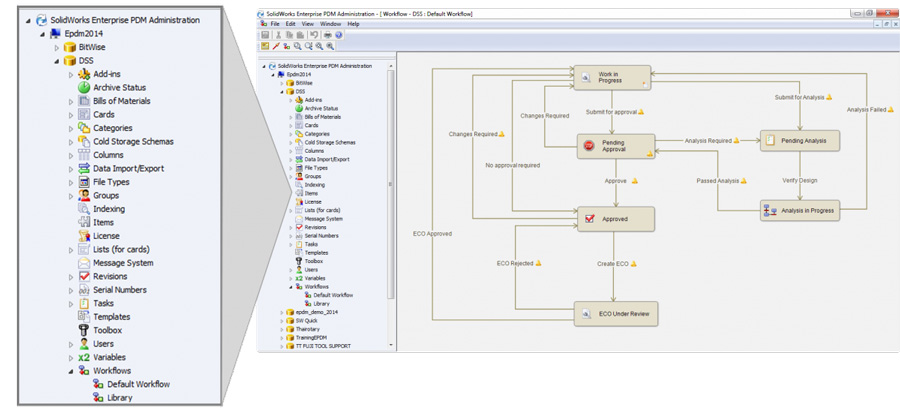Click green Archive Status icon in enlarged tree
Image resolution: width=900 pixels, height=415 pixels.
point(84,87)
